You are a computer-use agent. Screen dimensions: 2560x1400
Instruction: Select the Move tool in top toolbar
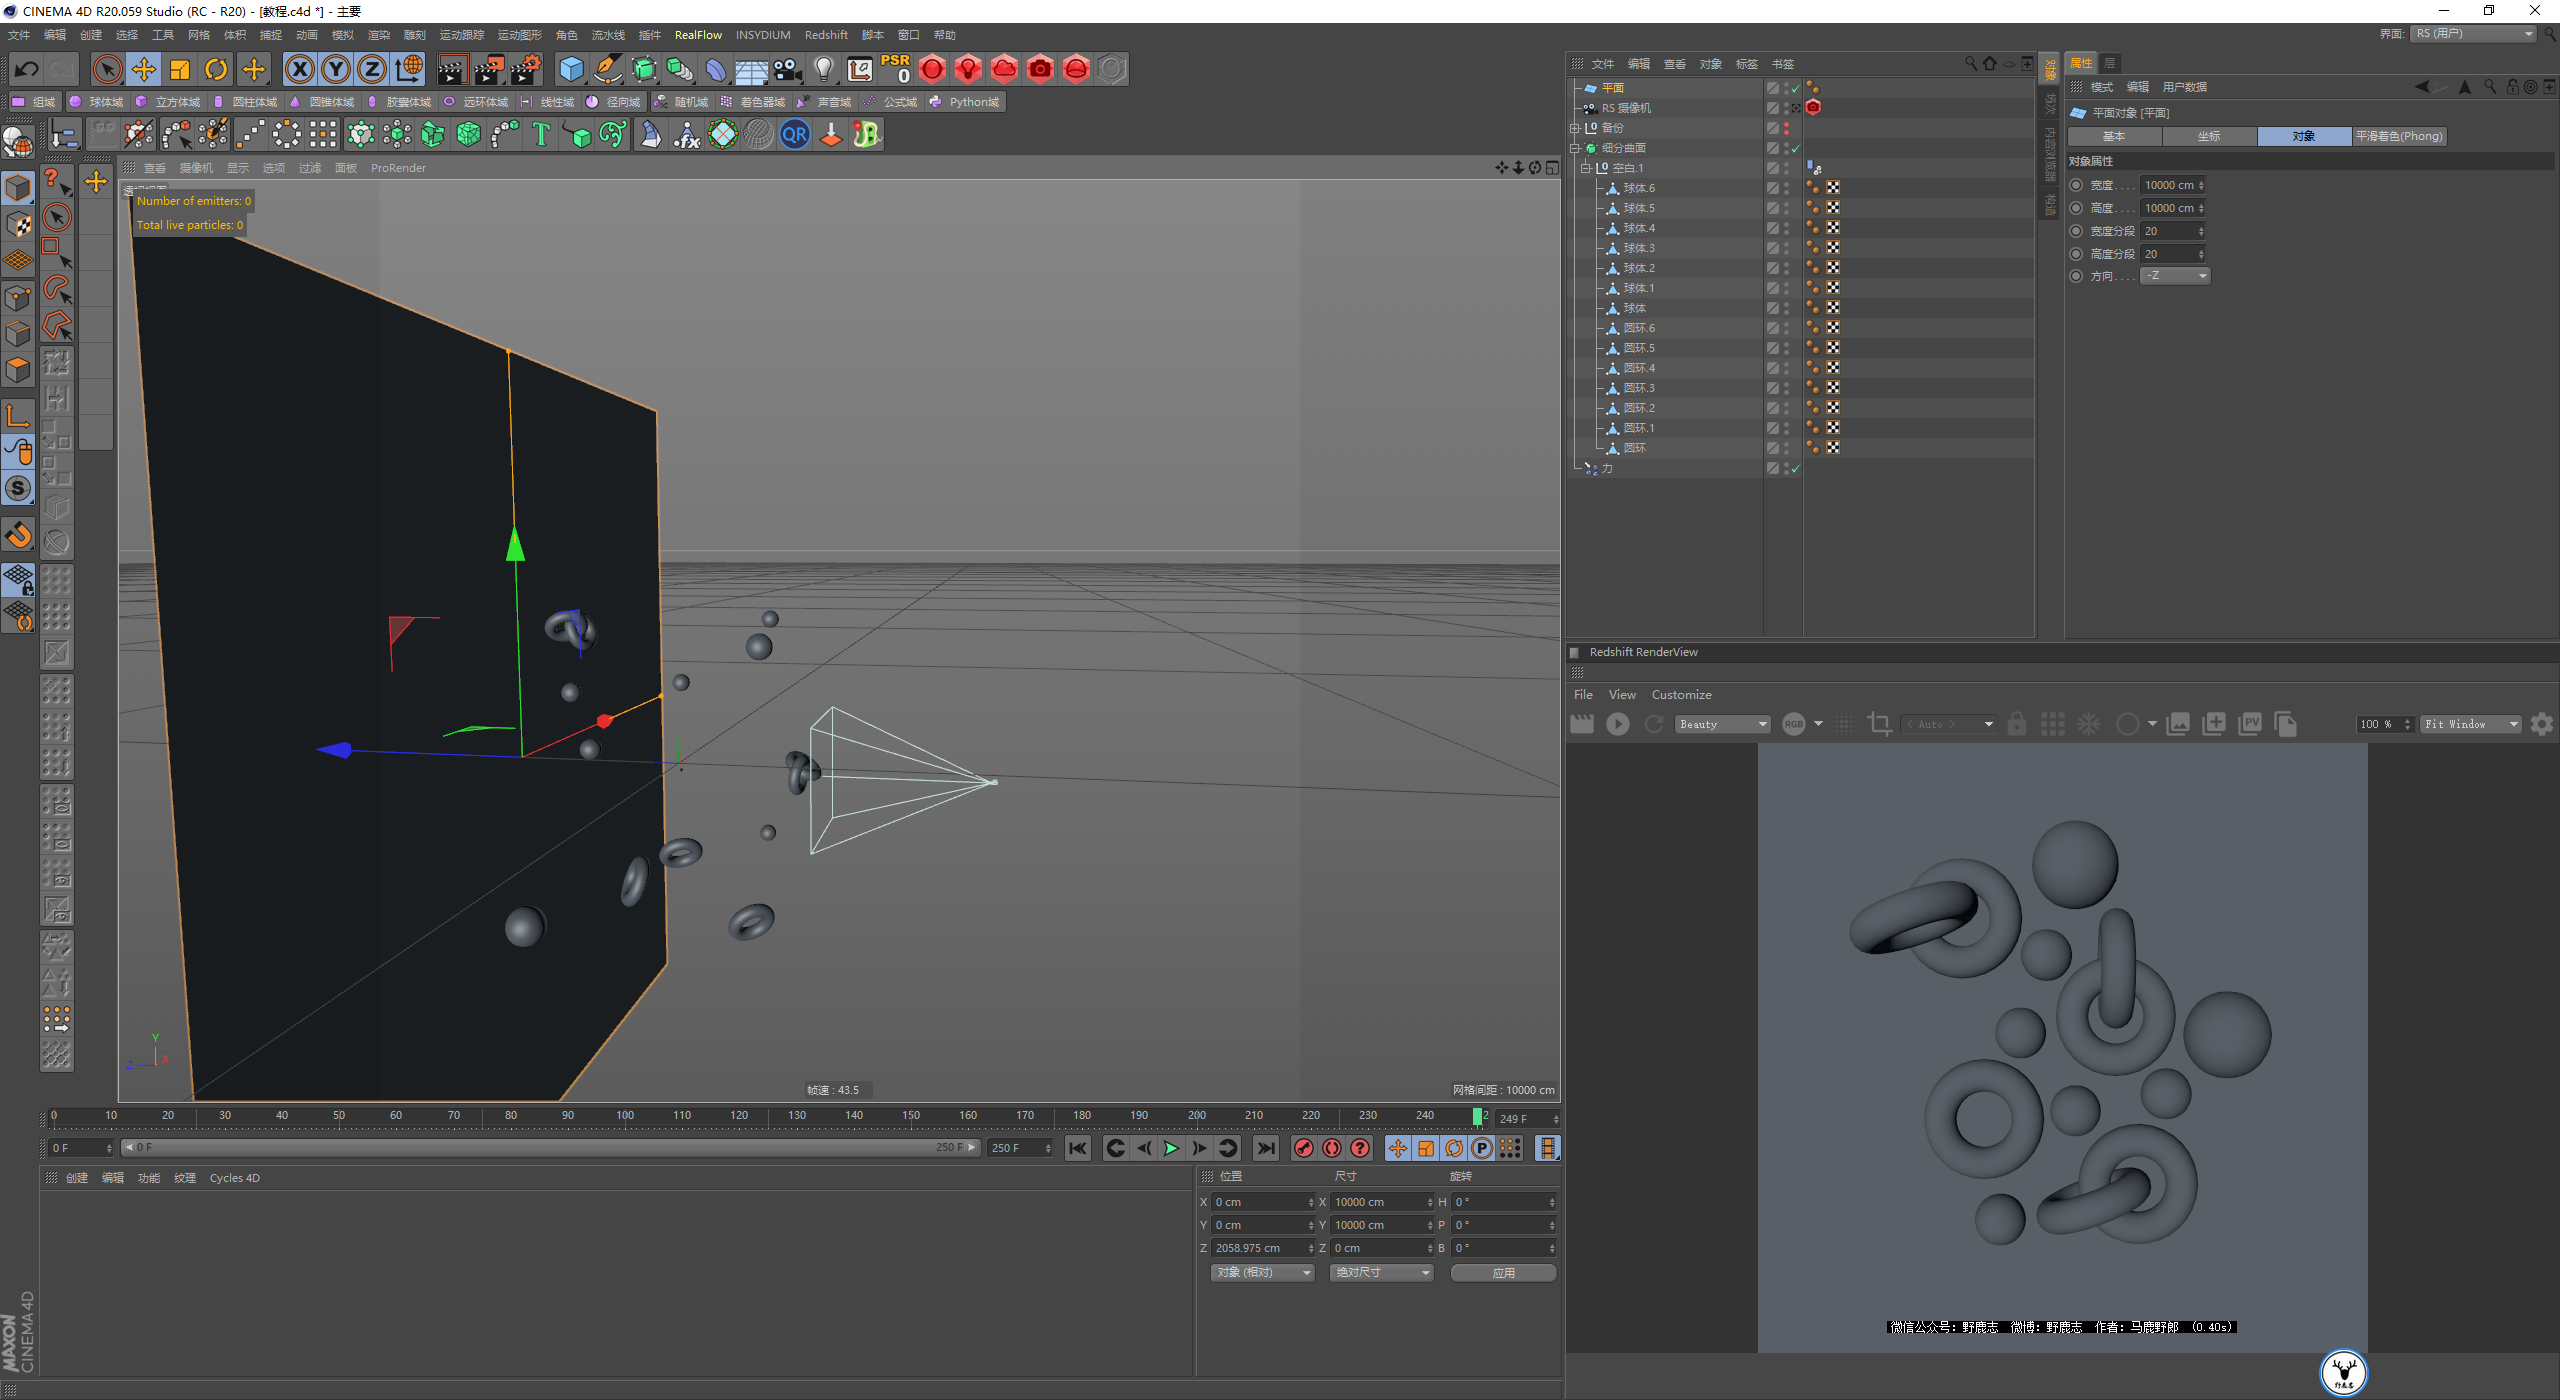144,69
